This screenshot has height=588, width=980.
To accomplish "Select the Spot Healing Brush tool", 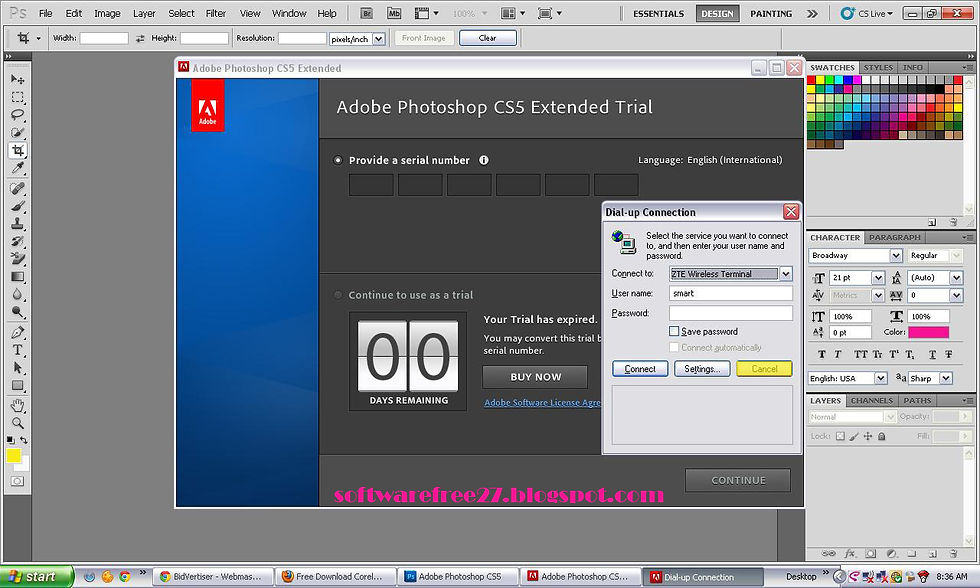I will [18, 188].
